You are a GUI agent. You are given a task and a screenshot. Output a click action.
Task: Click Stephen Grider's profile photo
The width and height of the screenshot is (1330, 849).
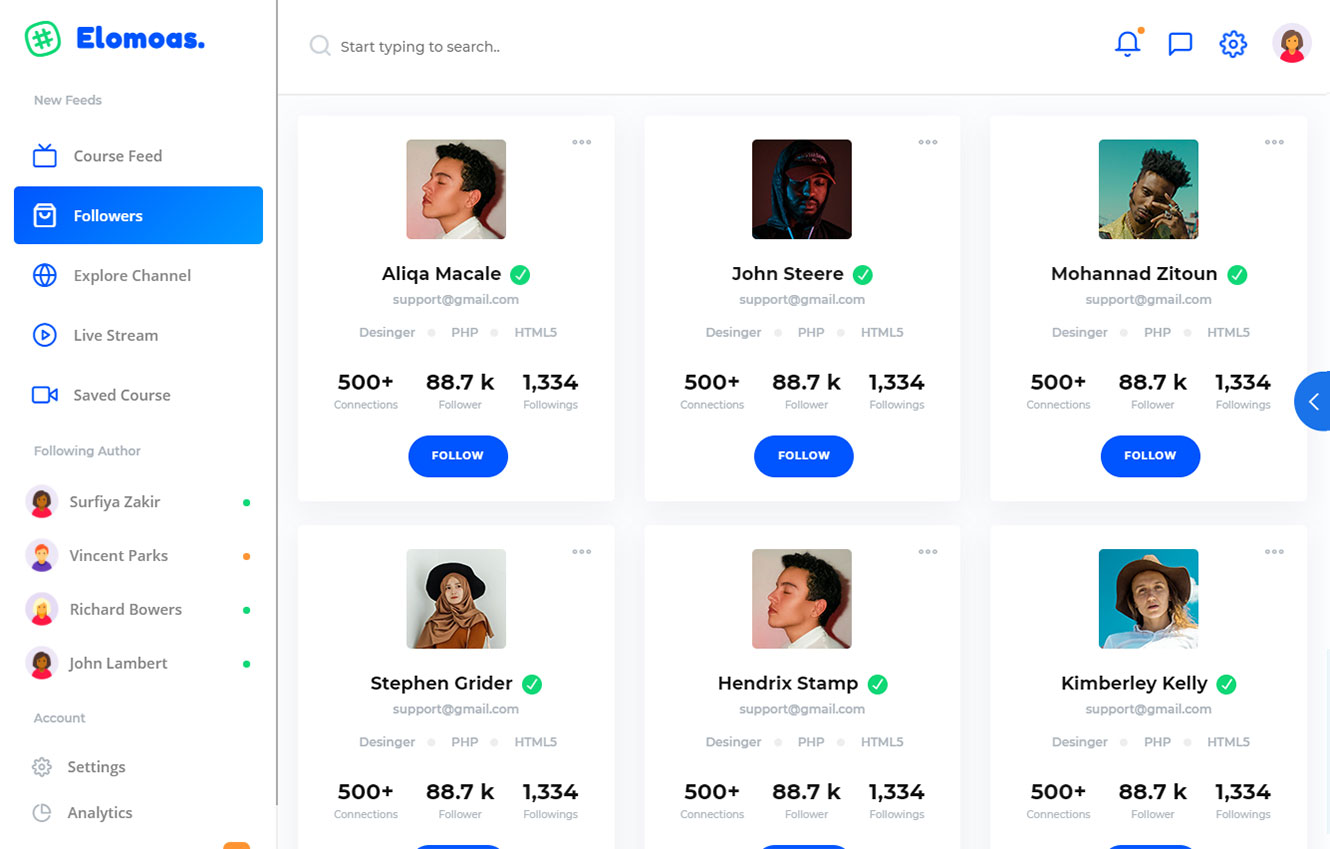(456, 599)
